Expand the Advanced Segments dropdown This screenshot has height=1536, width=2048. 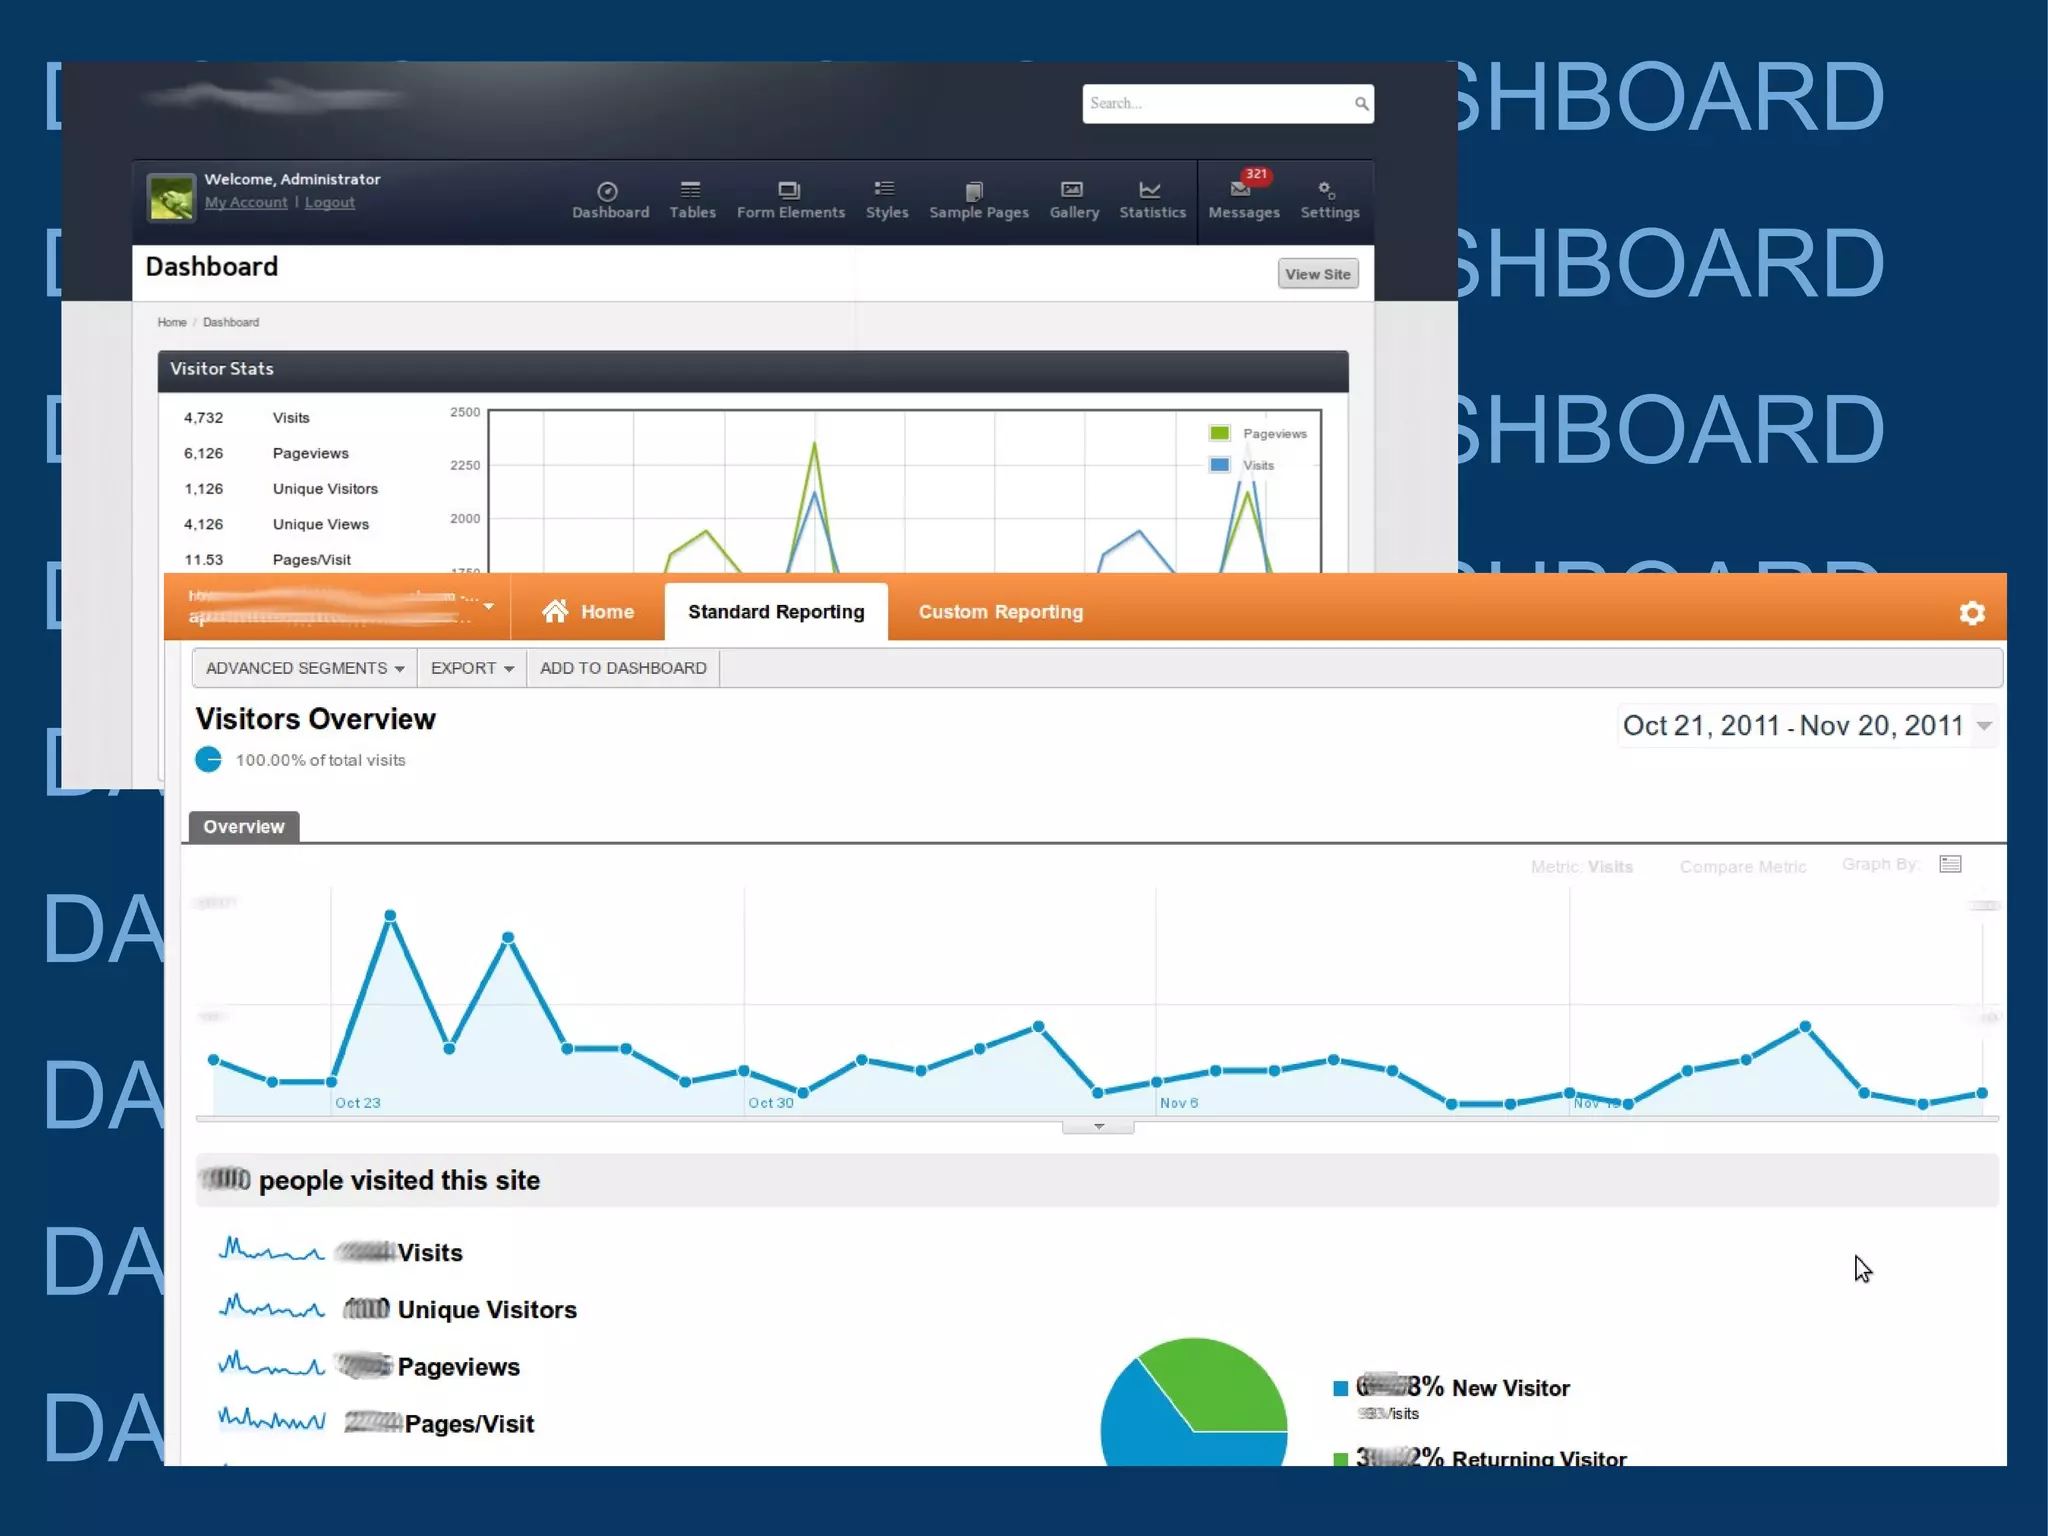[304, 668]
